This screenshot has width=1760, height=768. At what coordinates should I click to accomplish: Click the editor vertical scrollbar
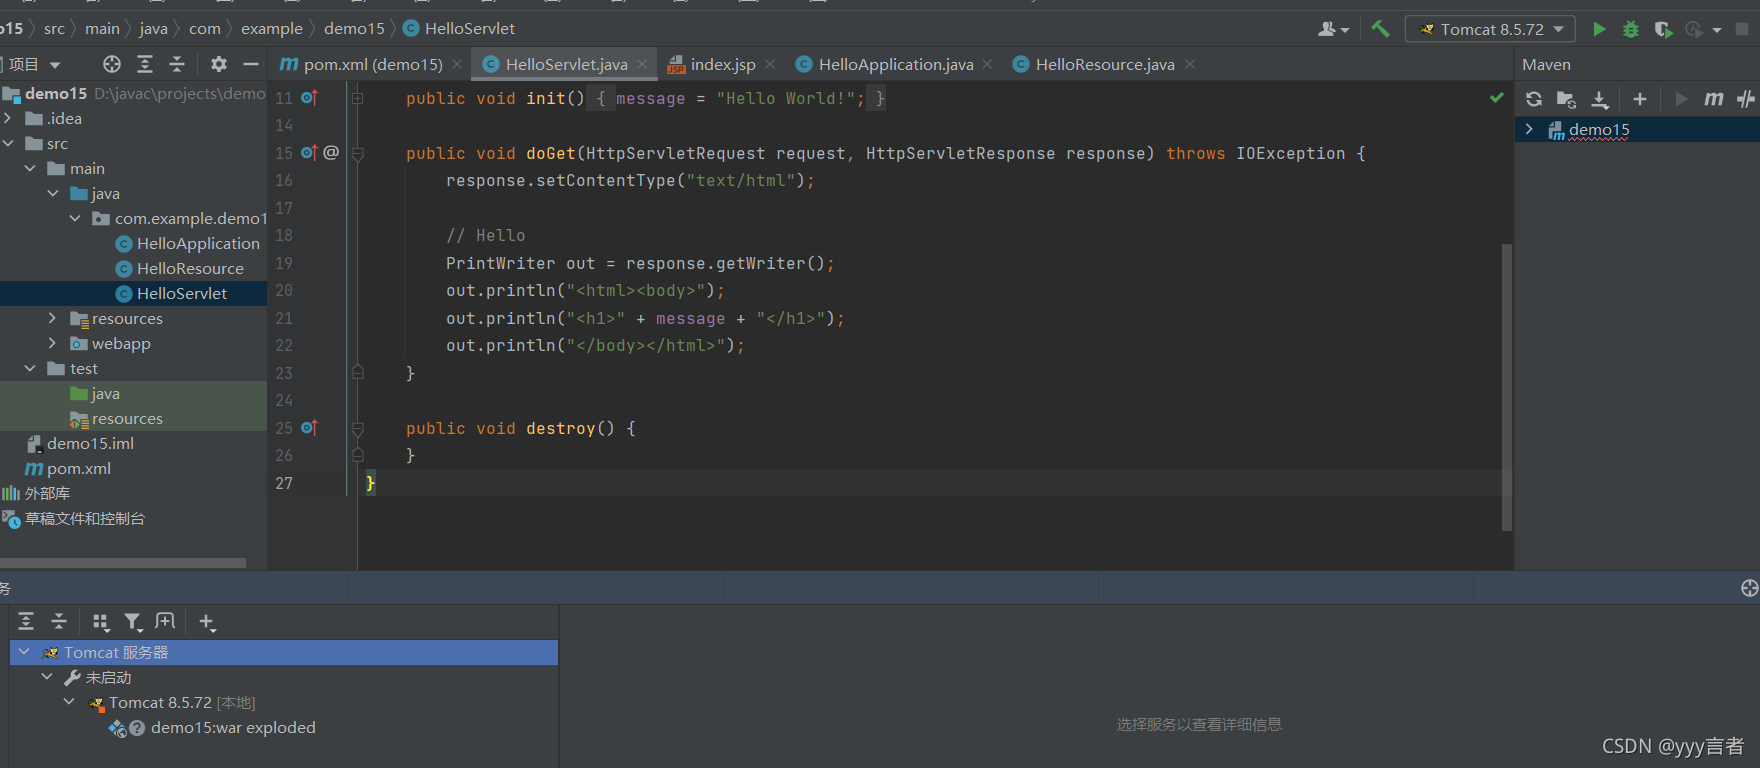click(x=1506, y=386)
